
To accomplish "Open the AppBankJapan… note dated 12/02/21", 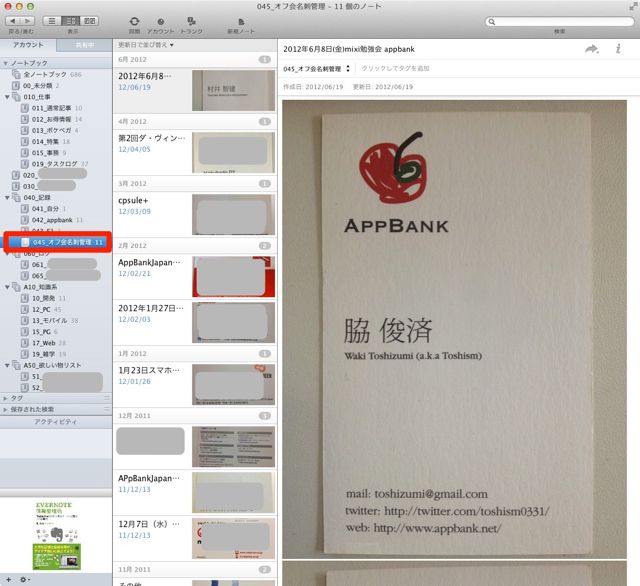I will pyautogui.click(x=195, y=277).
